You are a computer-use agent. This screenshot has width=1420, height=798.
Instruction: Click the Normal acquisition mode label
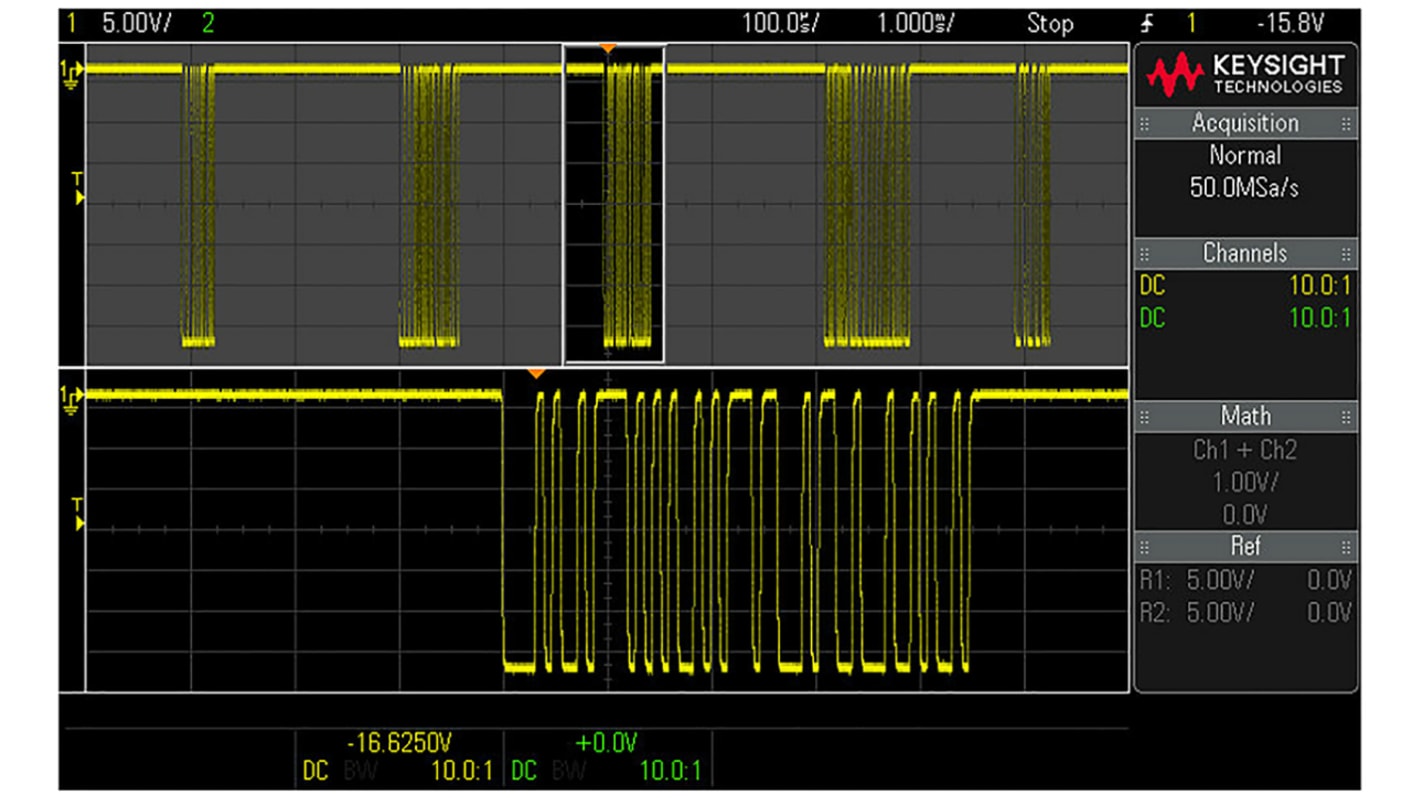click(1246, 155)
